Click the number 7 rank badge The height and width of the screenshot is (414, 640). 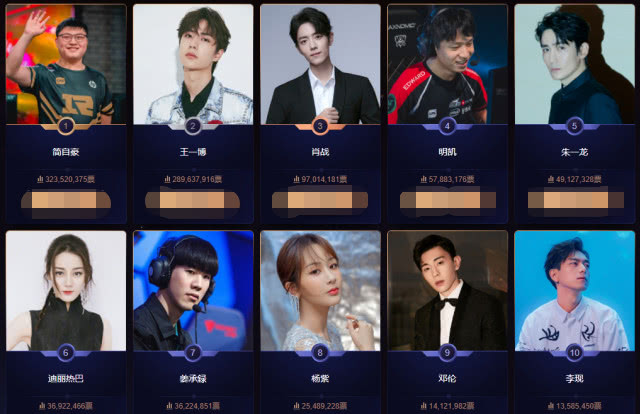pos(193,353)
